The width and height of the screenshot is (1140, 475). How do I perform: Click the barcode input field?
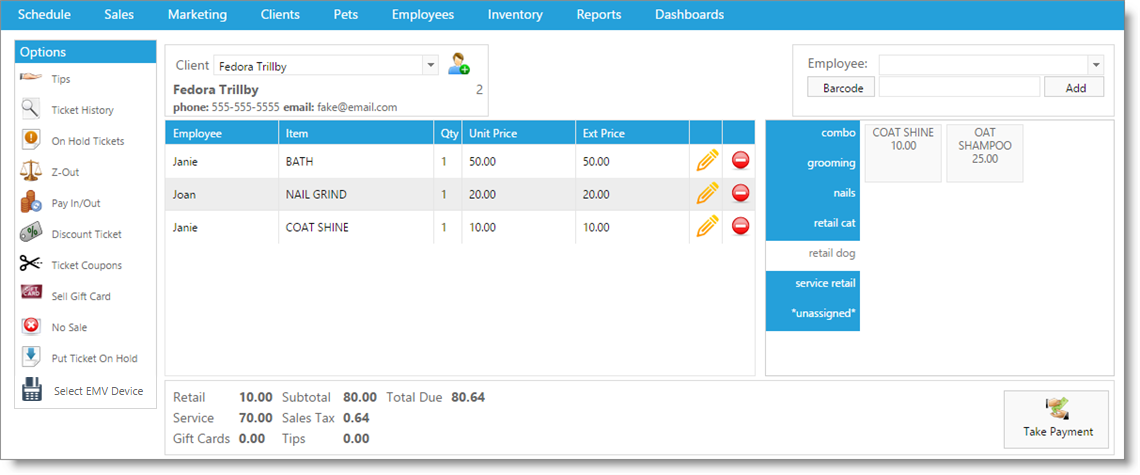pos(959,87)
